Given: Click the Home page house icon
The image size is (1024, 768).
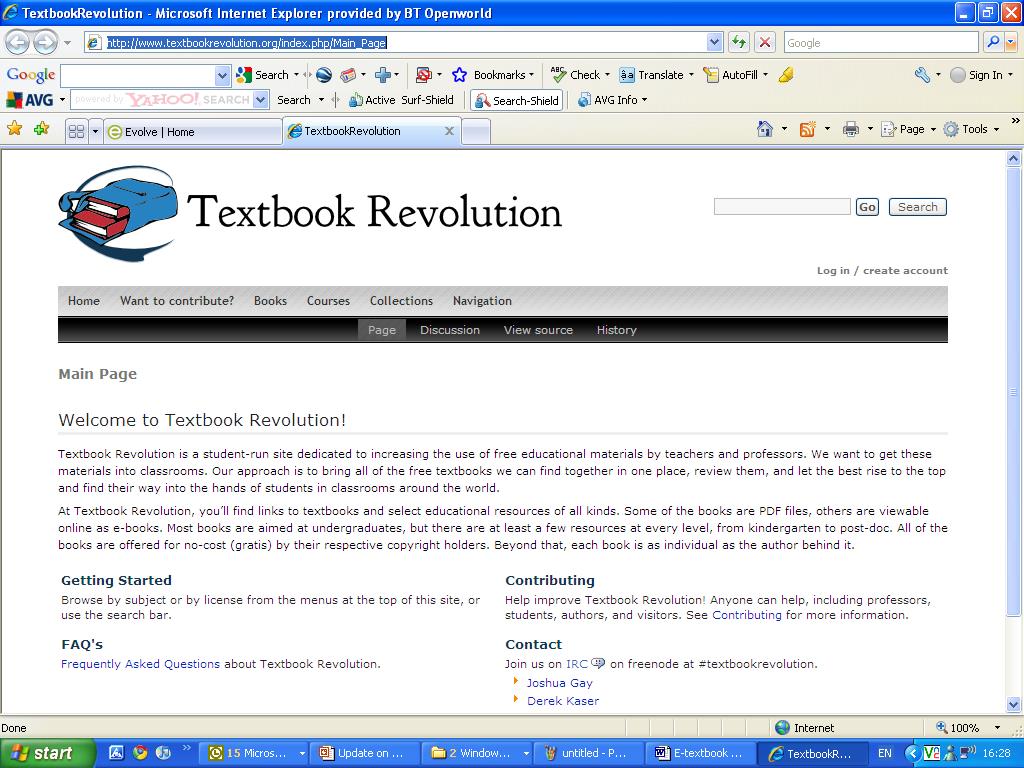Looking at the screenshot, I should tap(765, 129).
